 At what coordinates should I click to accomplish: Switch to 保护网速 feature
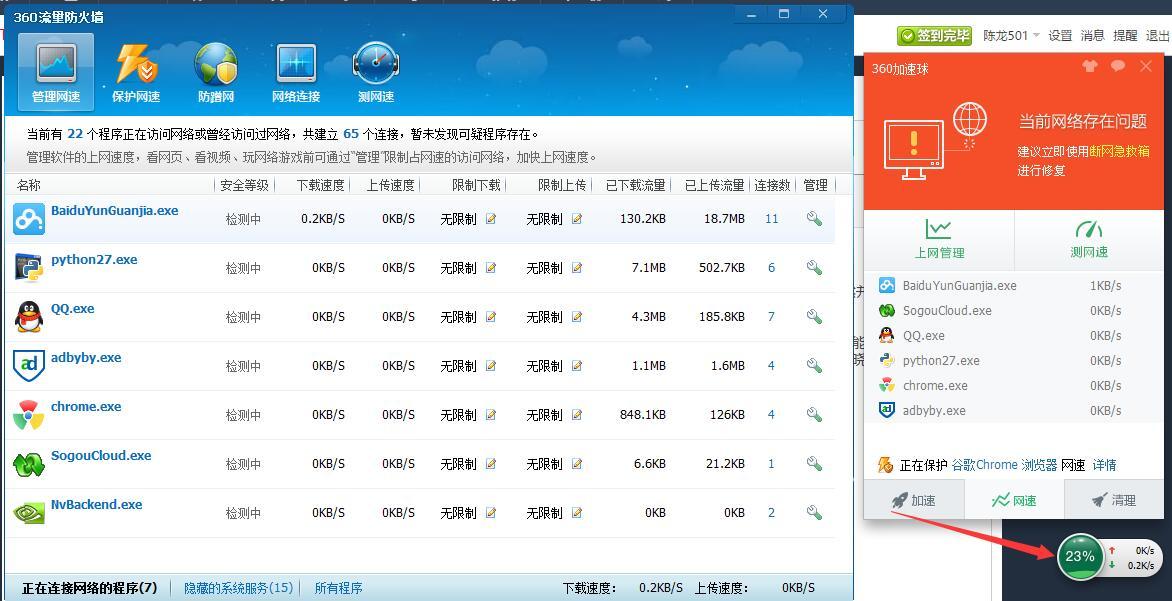coord(134,70)
